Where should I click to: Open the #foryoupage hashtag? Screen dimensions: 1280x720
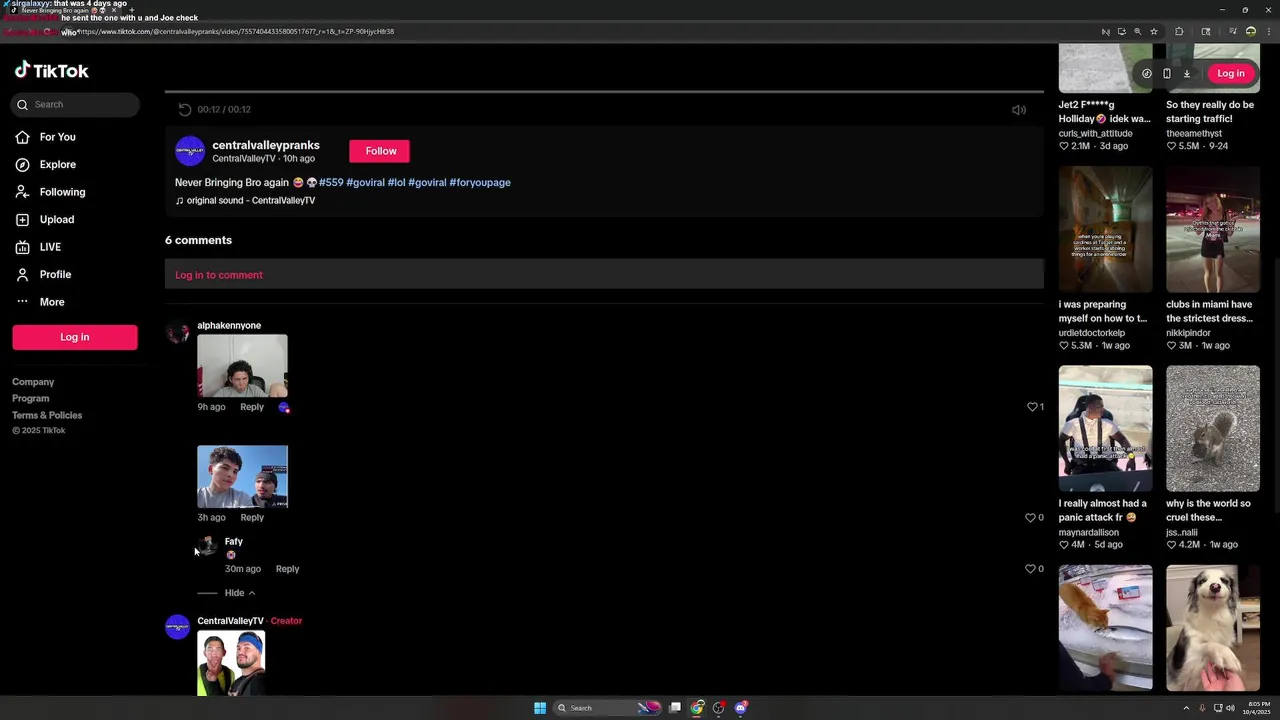[480, 183]
